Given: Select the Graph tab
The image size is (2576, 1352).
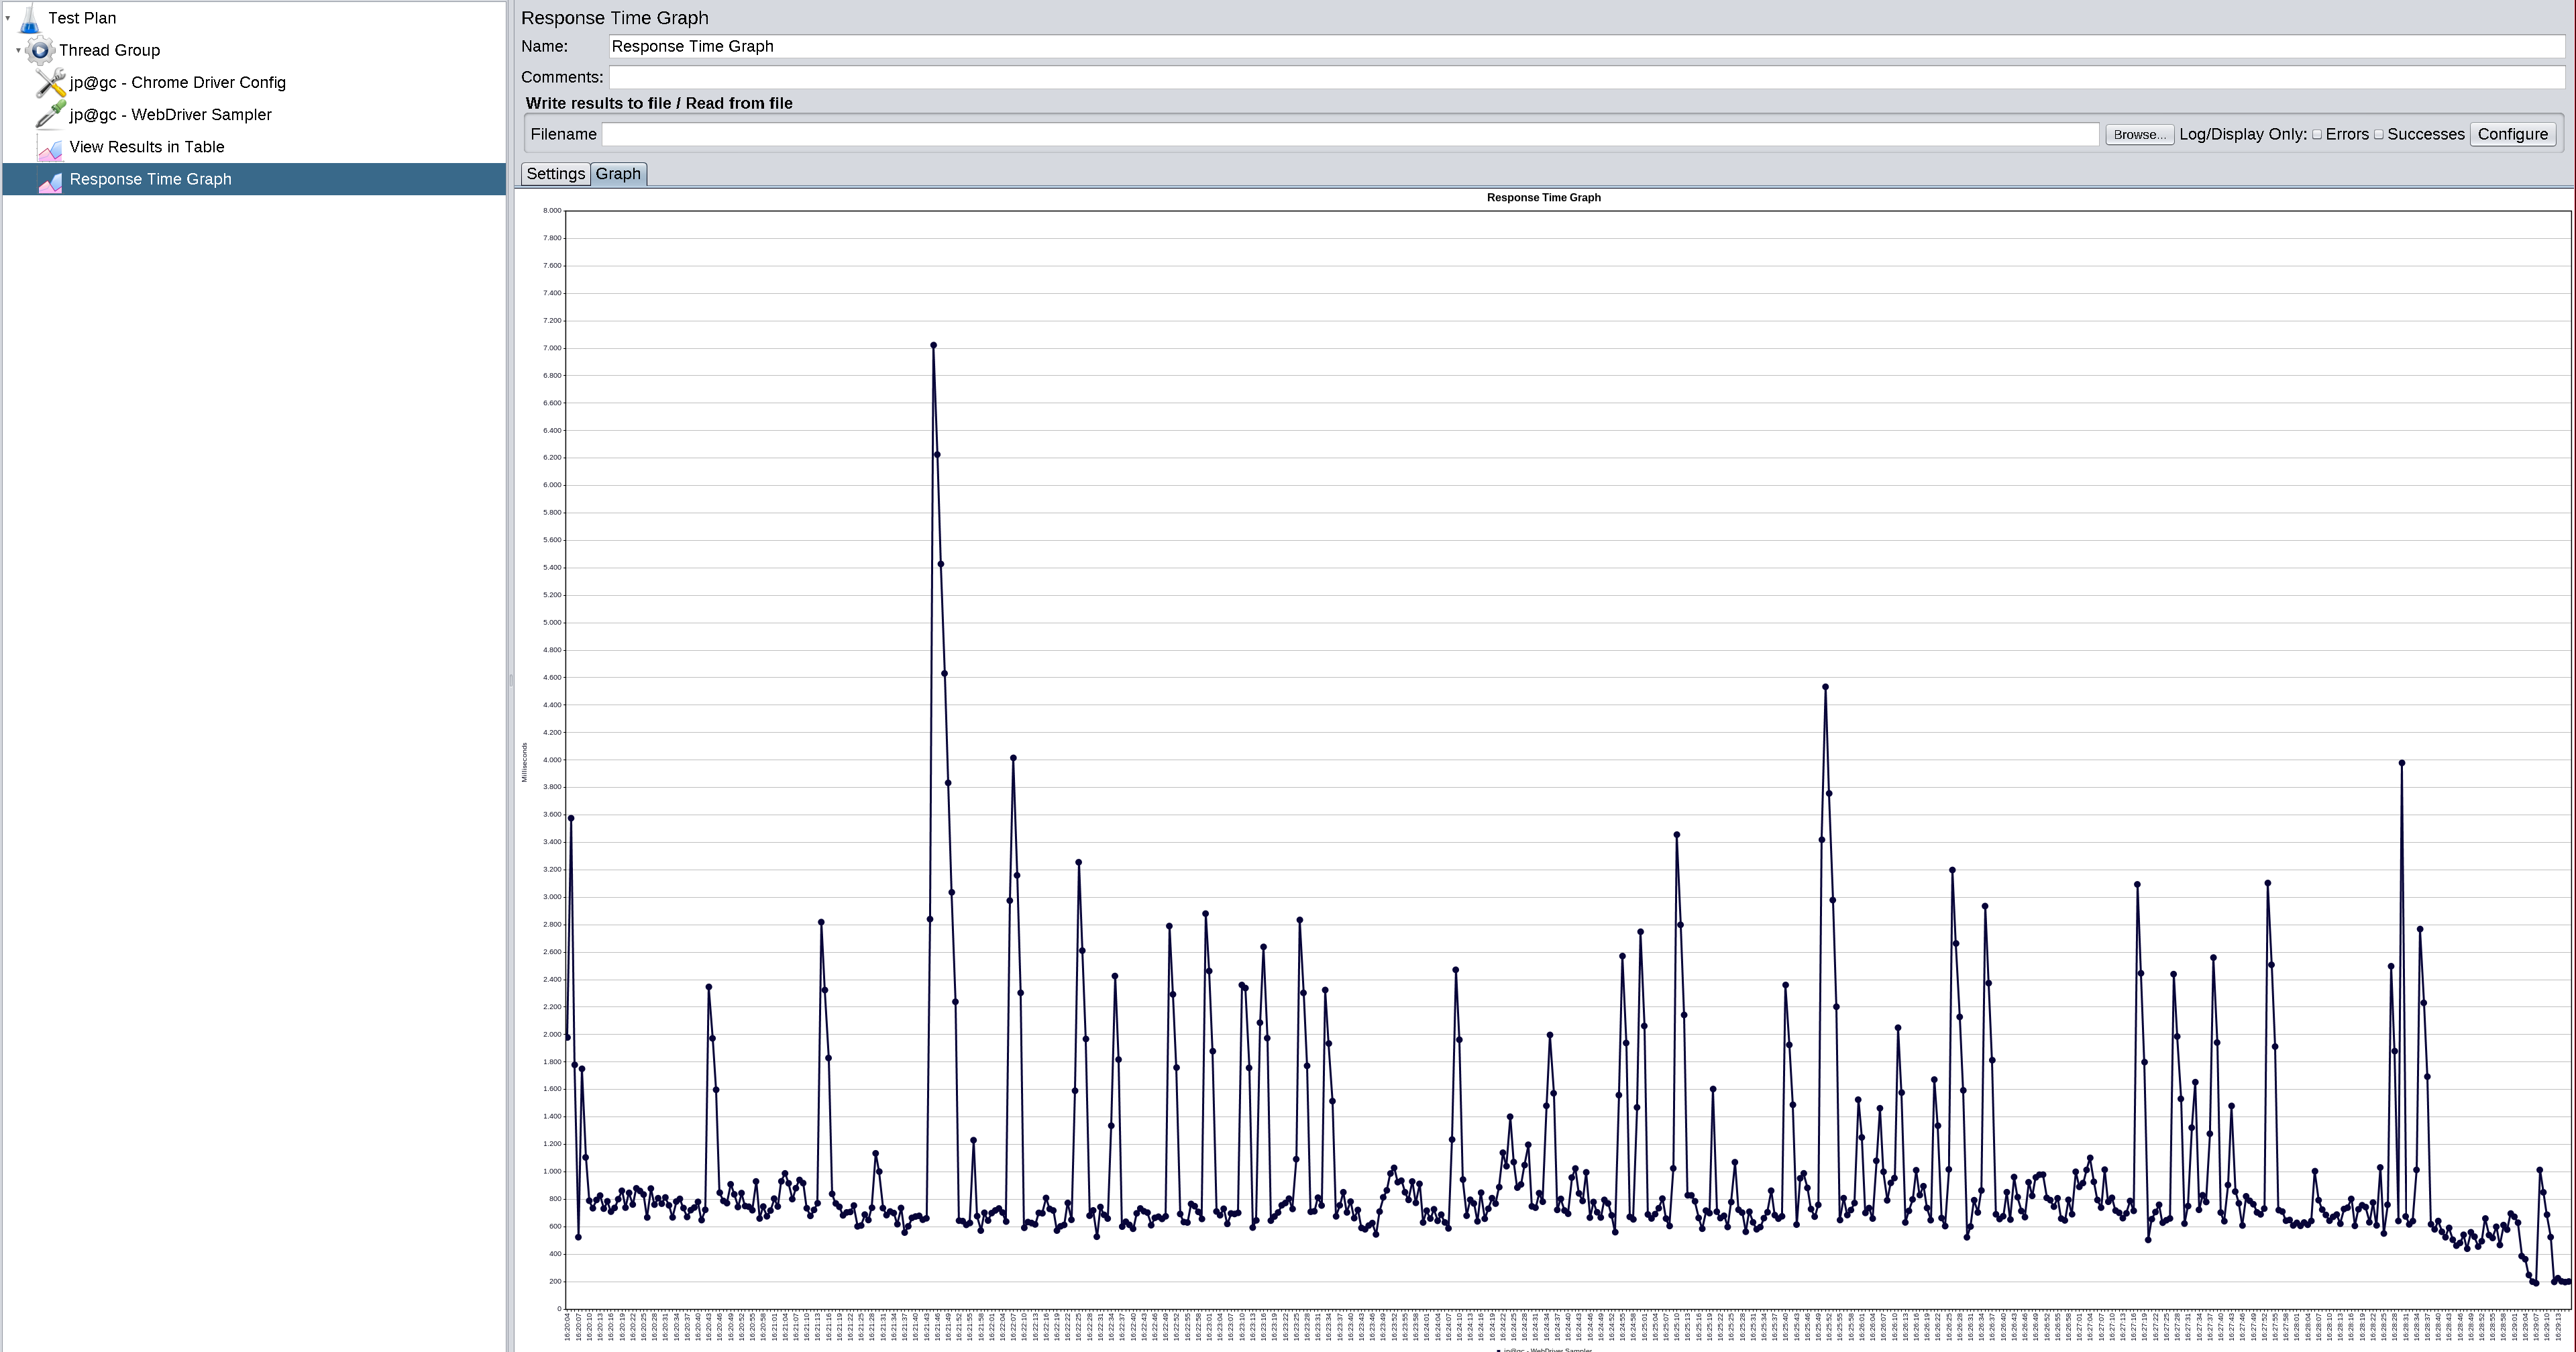Looking at the screenshot, I should pos(618,174).
